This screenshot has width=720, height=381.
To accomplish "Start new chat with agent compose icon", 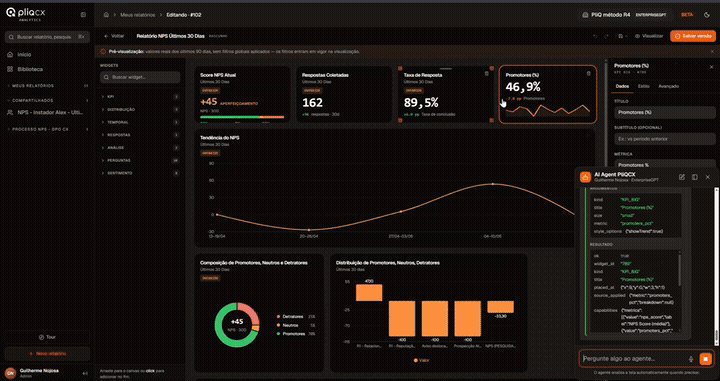I will coord(682,177).
